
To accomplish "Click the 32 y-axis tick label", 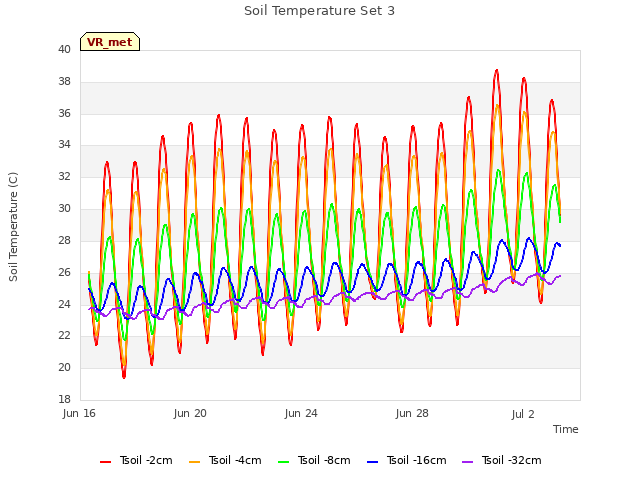I will [64, 176].
